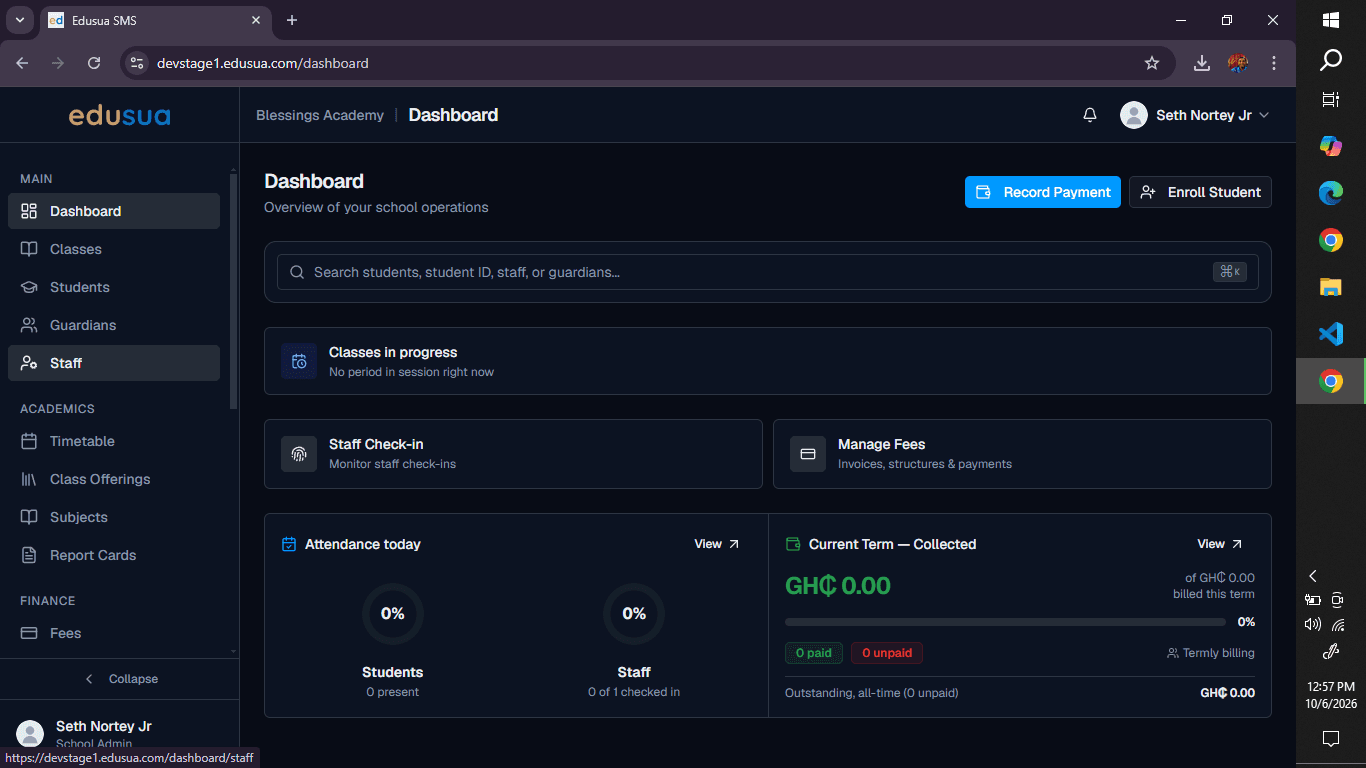Select Staff in the sidebar
This screenshot has width=1366, height=768.
(x=114, y=363)
